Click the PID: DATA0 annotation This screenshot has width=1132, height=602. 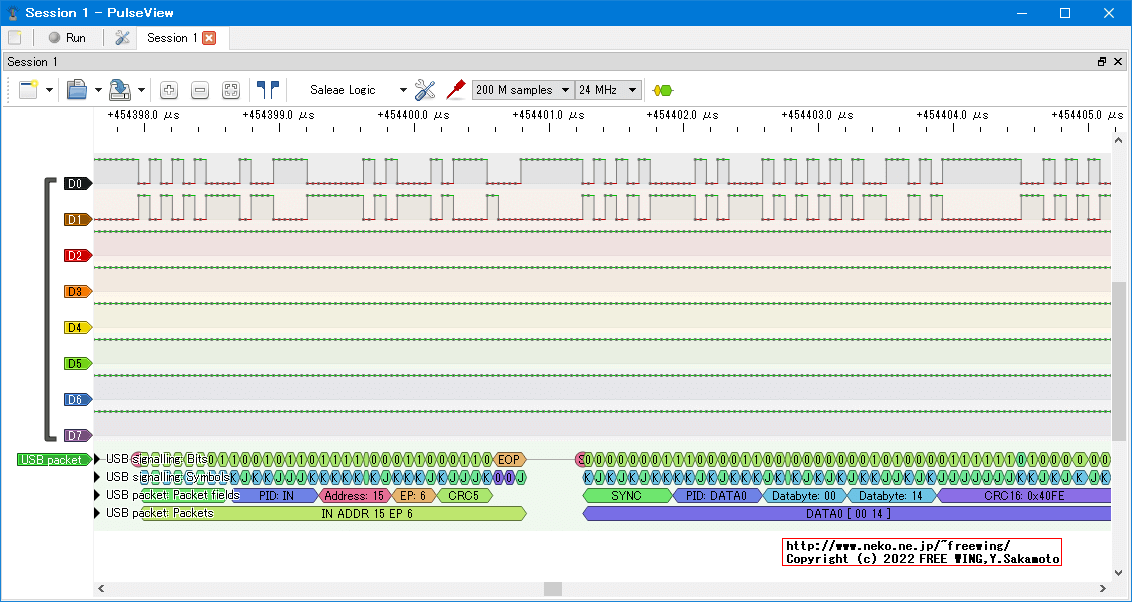click(x=717, y=496)
